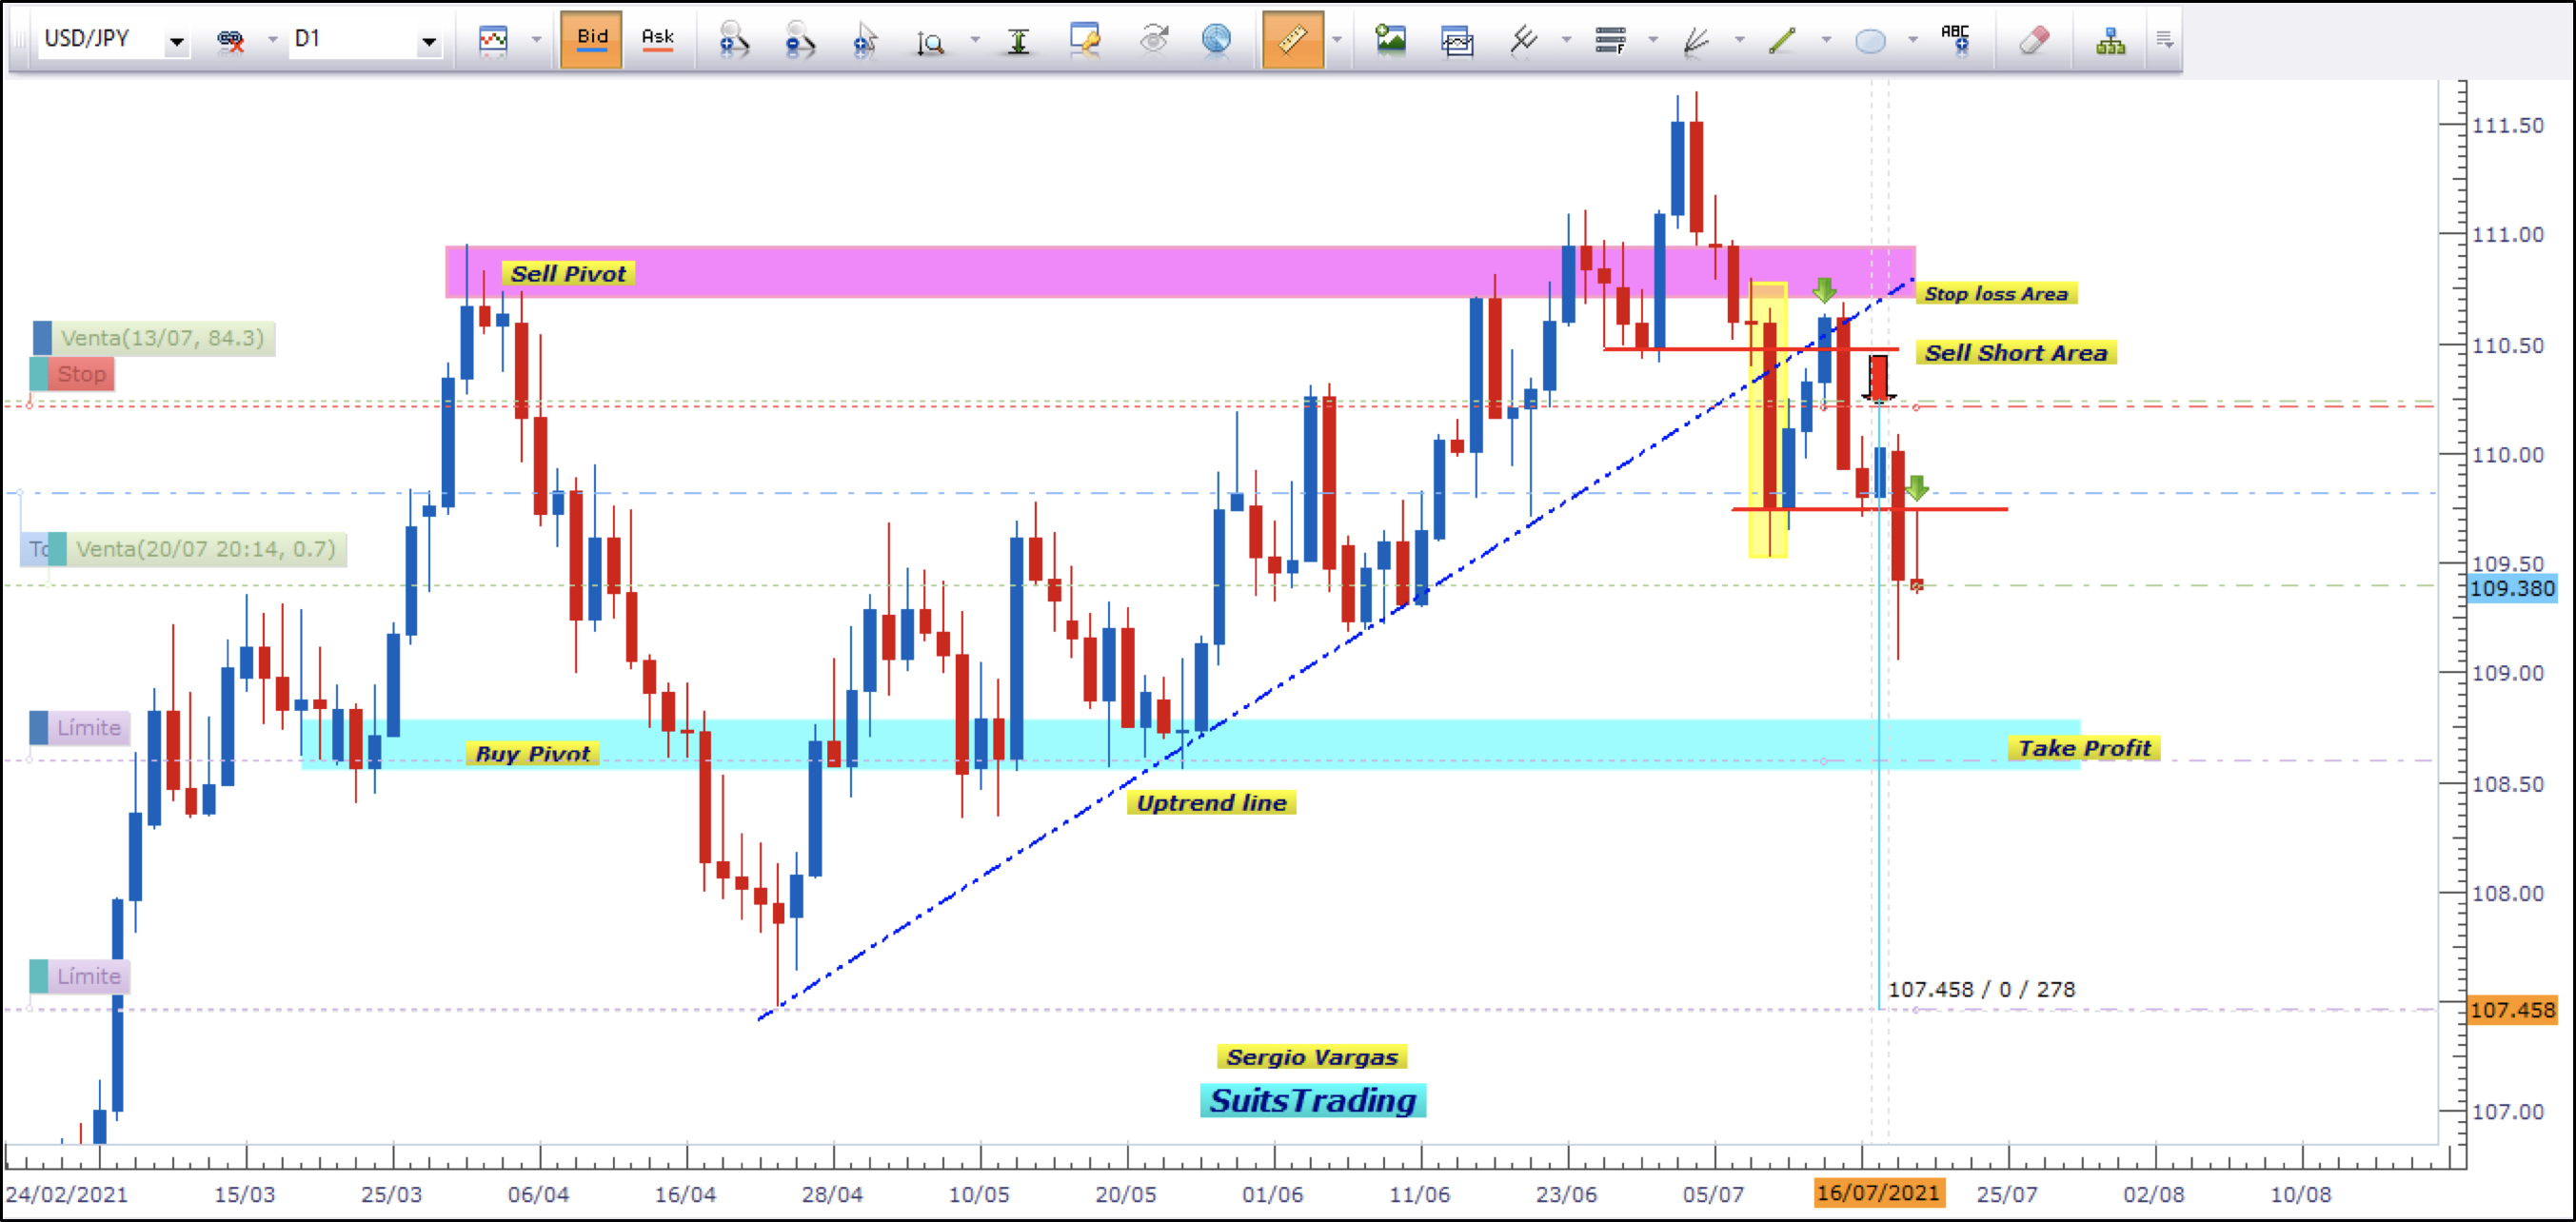Open the USD/JPY instrument dropdown
This screenshot has height=1222, width=2576.
[x=176, y=42]
